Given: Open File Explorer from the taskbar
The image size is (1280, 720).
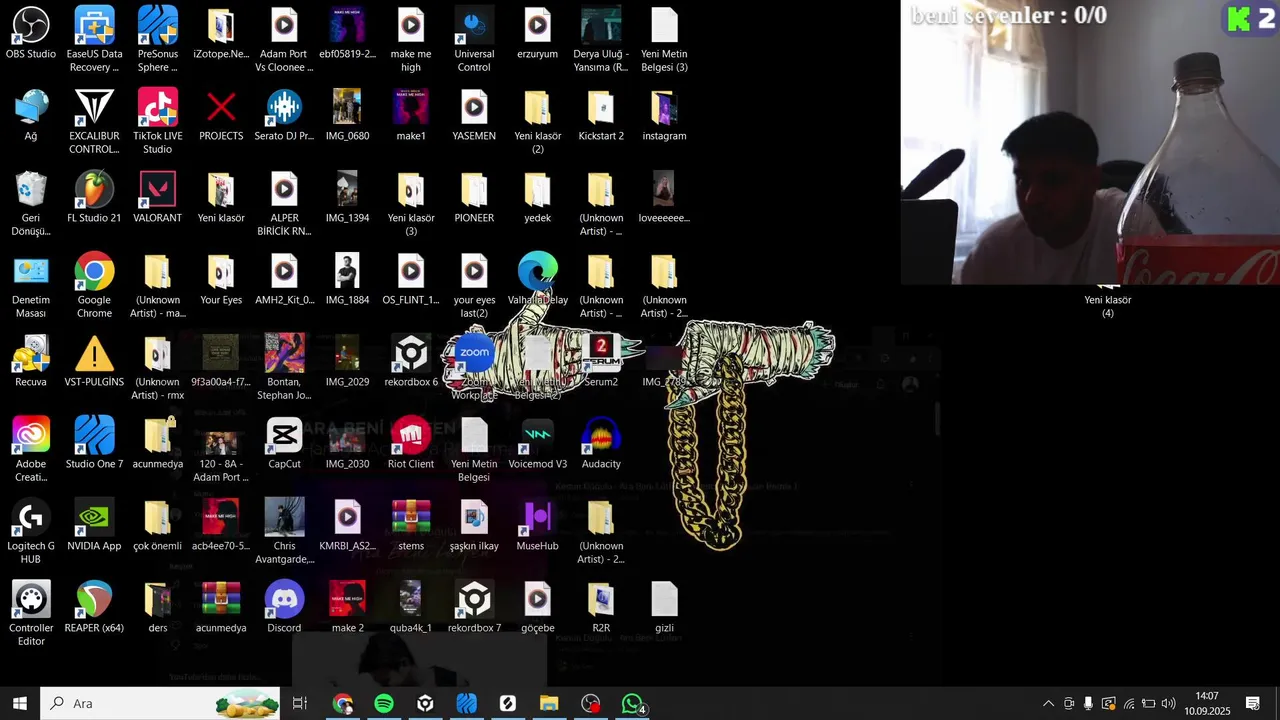Looking at the screenshot, I should coord(549,704).
